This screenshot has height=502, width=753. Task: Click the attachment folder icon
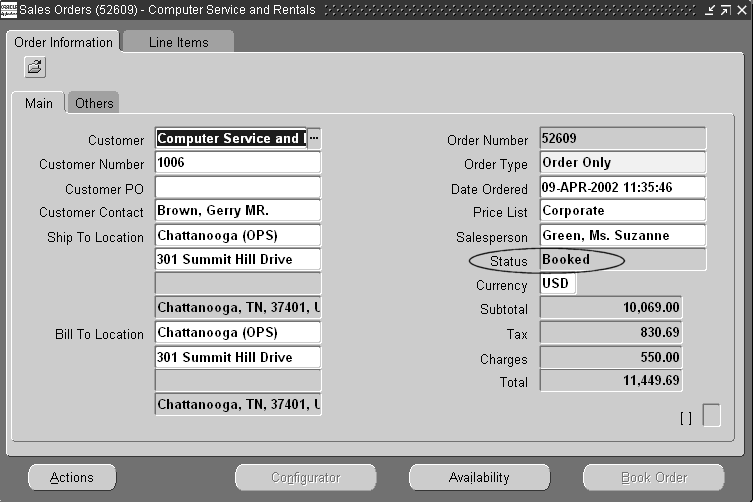pyautogui.click(x=35, y=67)
